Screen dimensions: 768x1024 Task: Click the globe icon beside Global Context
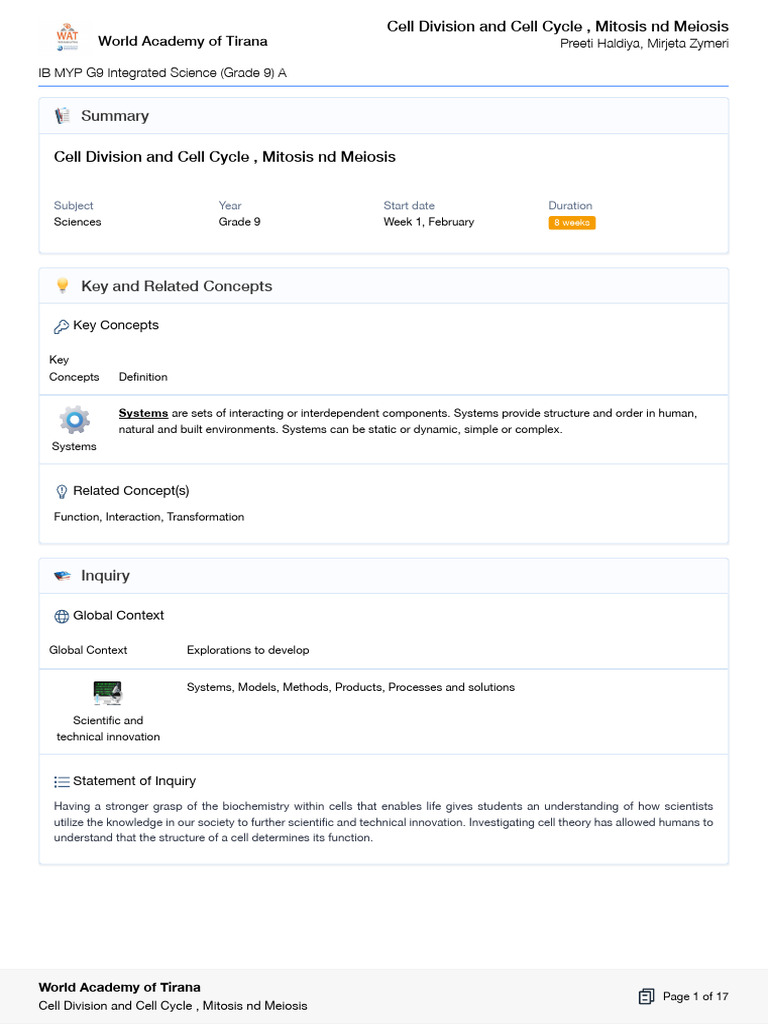coord(61,616)
